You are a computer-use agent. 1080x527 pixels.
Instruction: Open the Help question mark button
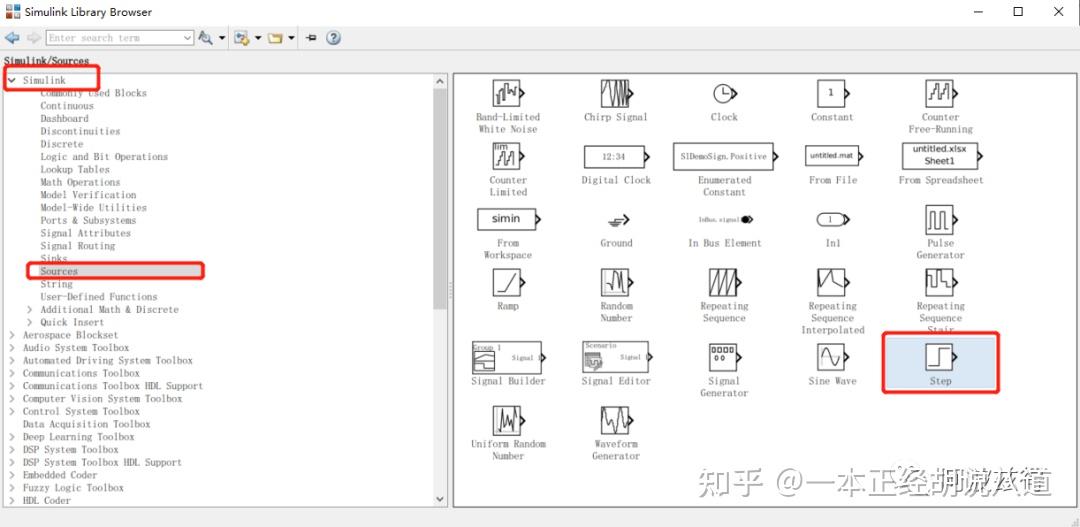[333, 38]
